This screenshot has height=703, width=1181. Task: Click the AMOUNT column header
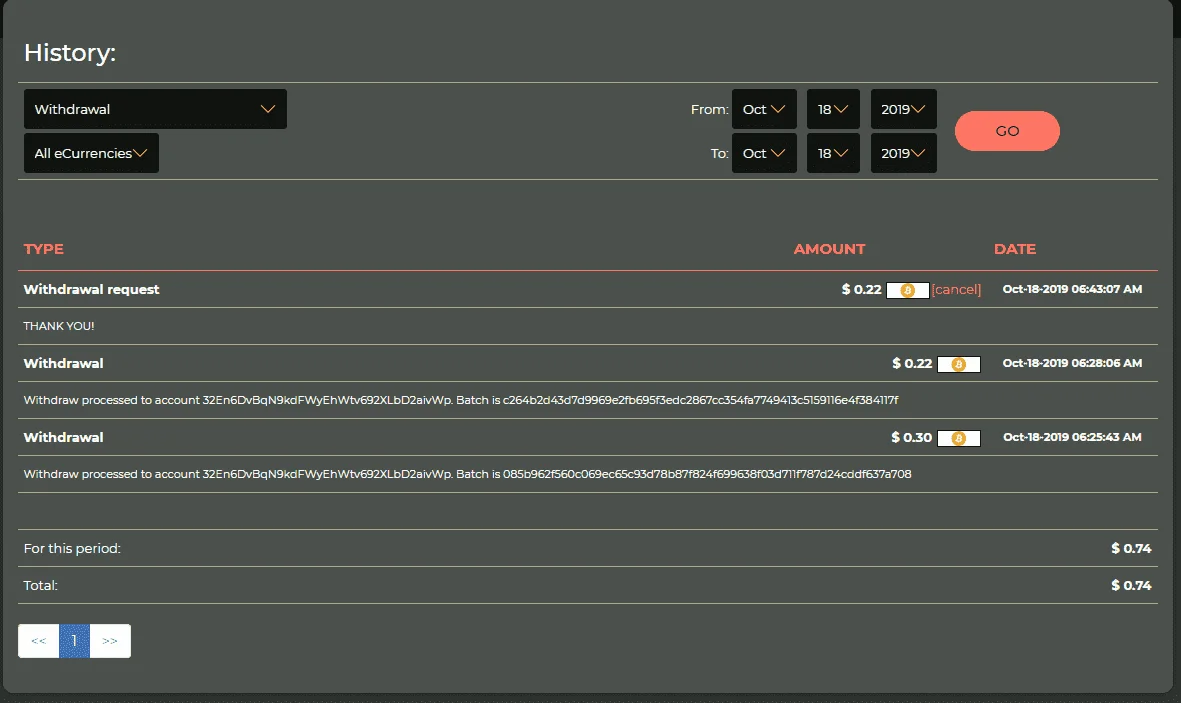coord(829,249)
